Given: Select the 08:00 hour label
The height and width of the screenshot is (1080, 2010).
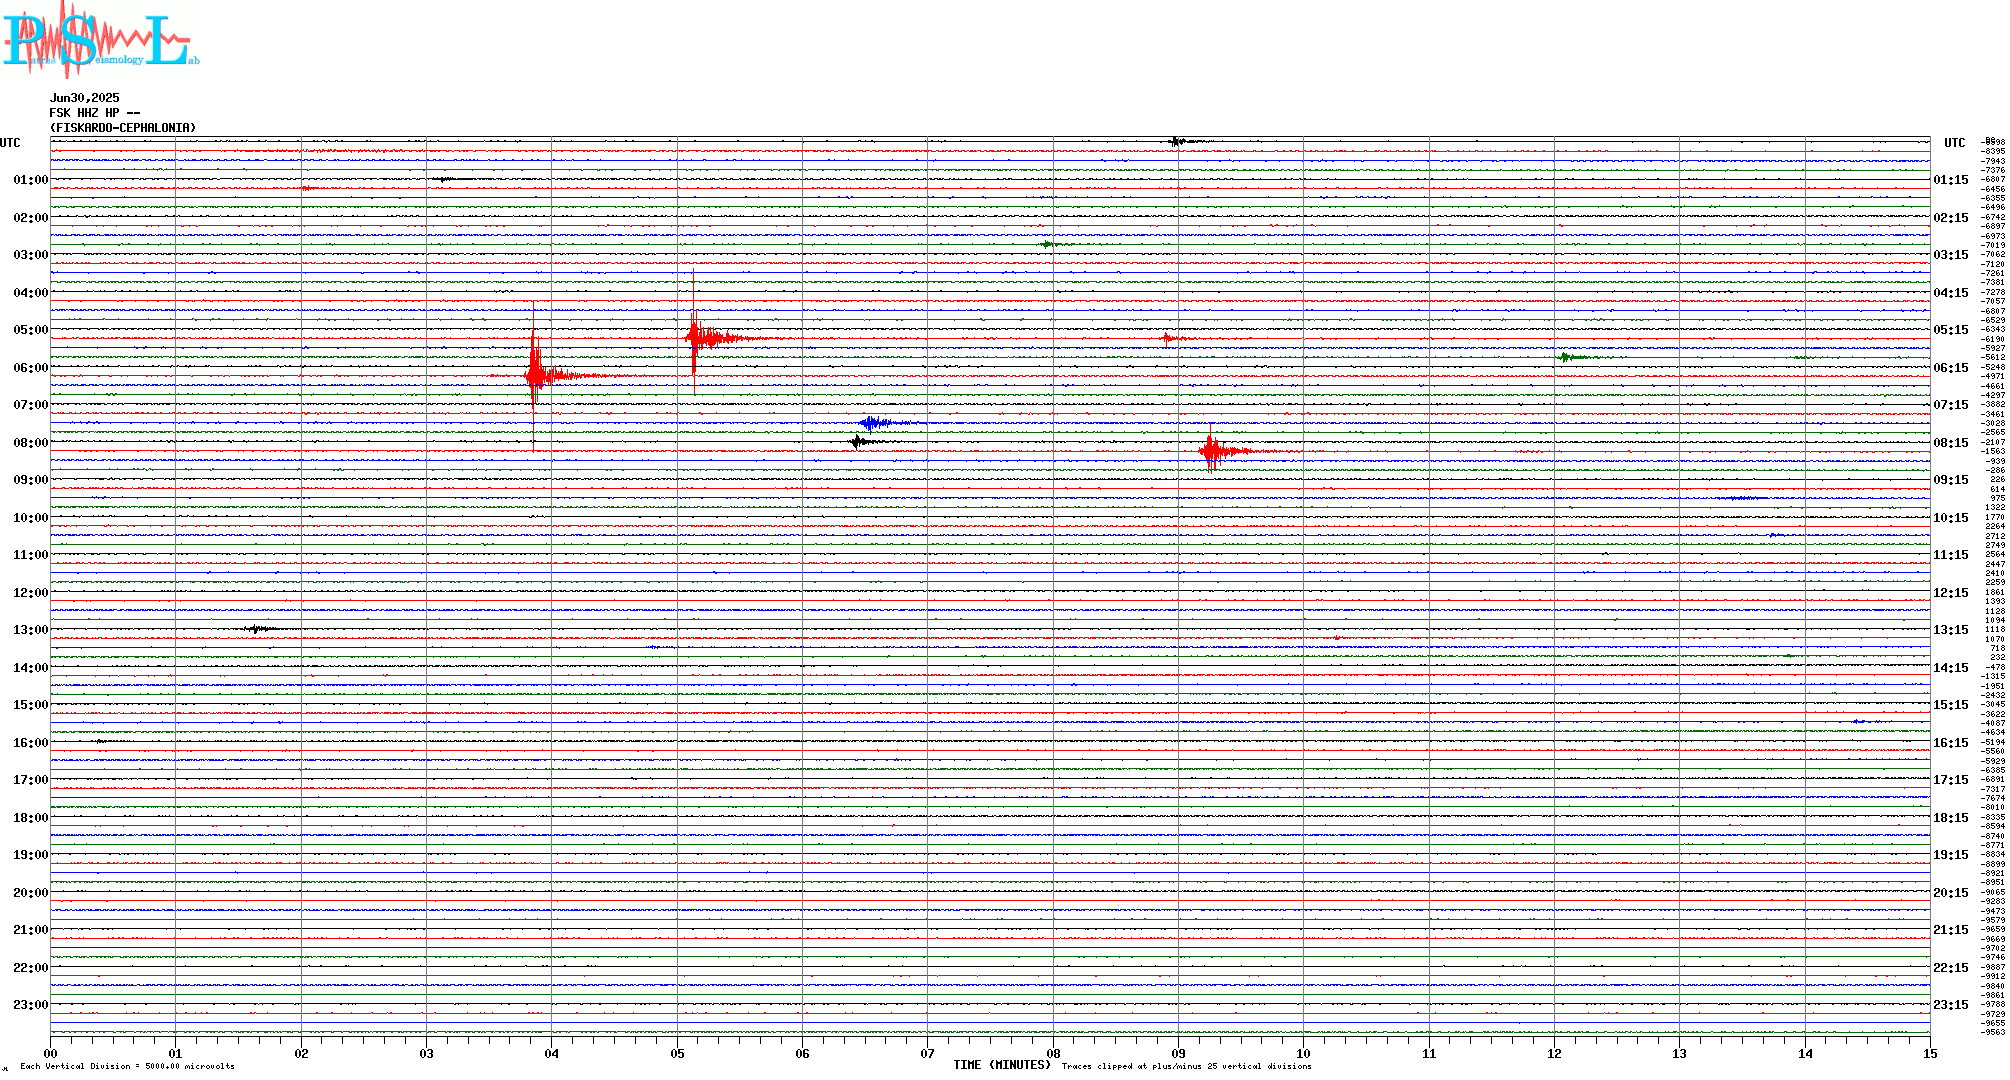Looking at the screenshot, I should (x=31, y=443).
